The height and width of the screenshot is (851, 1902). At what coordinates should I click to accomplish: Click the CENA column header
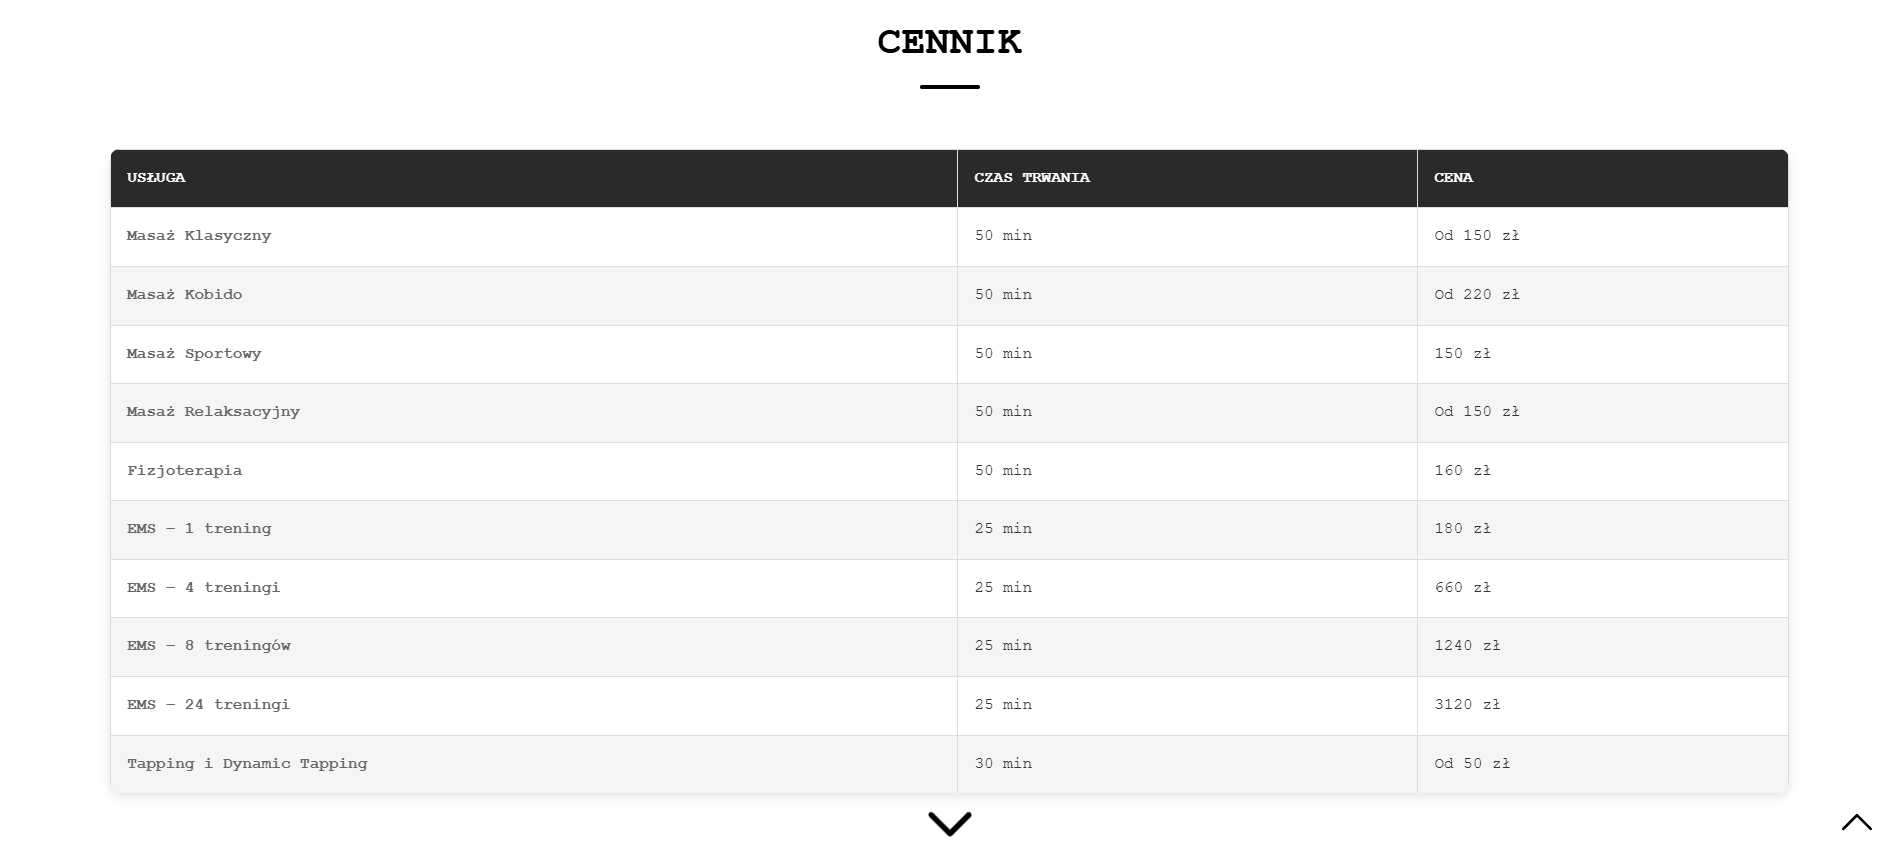click(x=1453, y=178)
